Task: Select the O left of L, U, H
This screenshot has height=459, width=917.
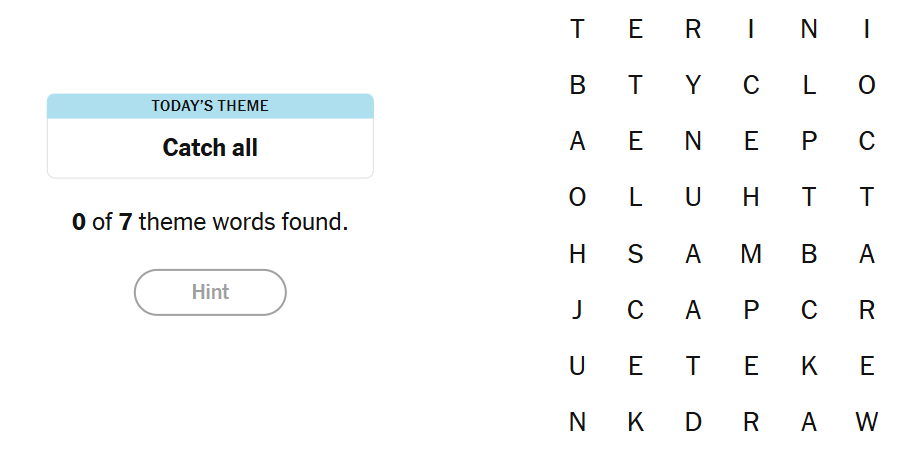Action: pyautogui.click(x=577, y=198)
